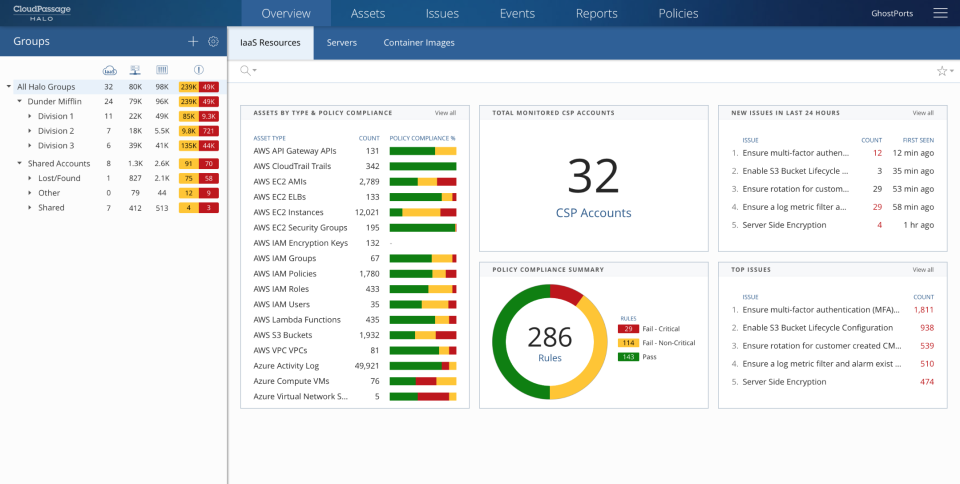Screen dimensions: 960x484
Task: Expand the Shared group
Action: pyautogui.click(x=30, y=207)
